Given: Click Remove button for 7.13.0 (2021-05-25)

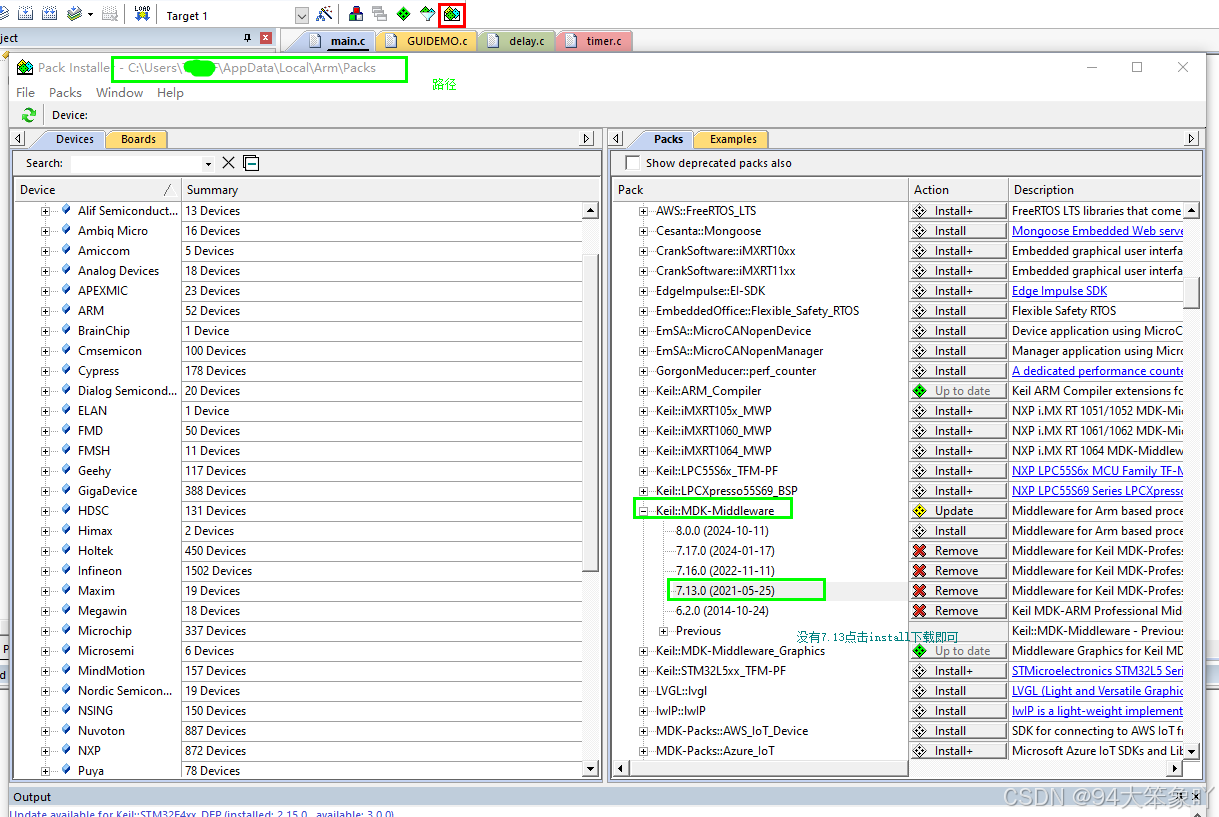Looking at the screenshot, I should [x=957, y=591].
